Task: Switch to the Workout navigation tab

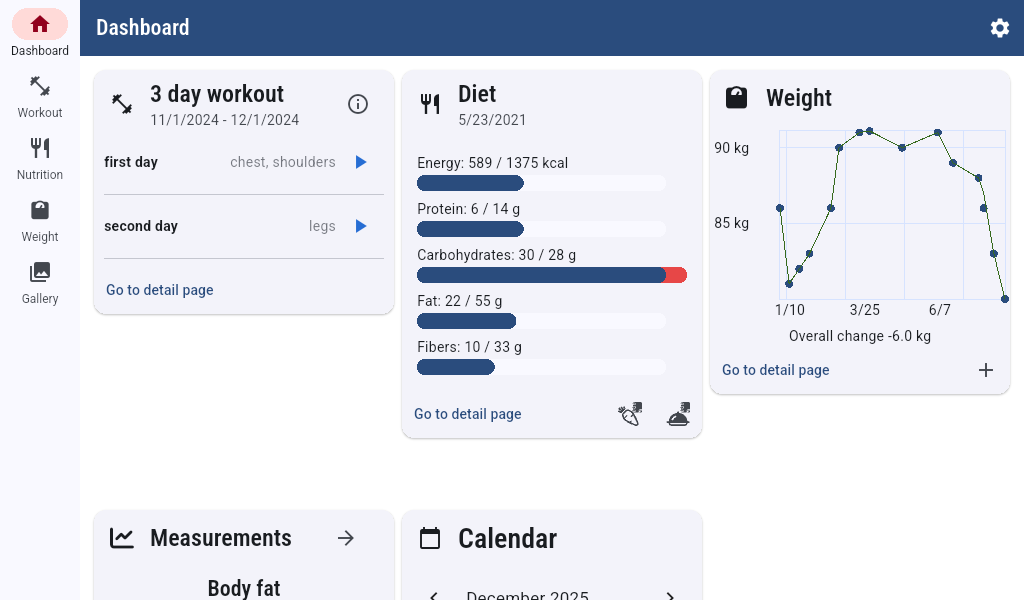Action: coord(40,96)
